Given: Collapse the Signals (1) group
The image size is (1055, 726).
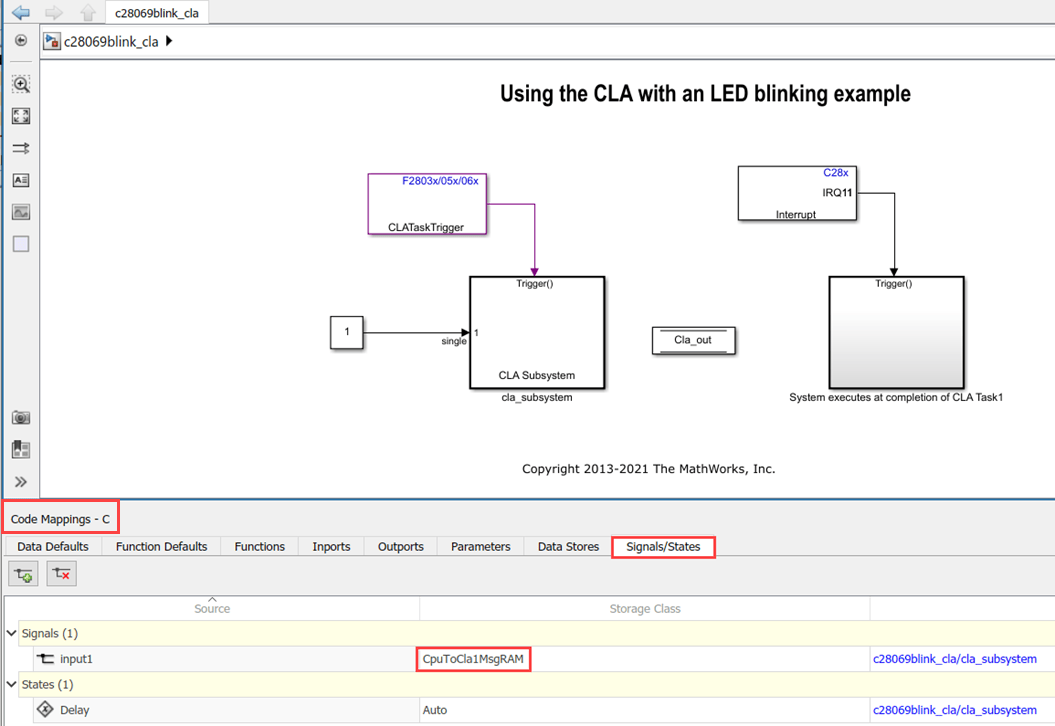Looking at the screenshot, I should click(x=11, y=633).
